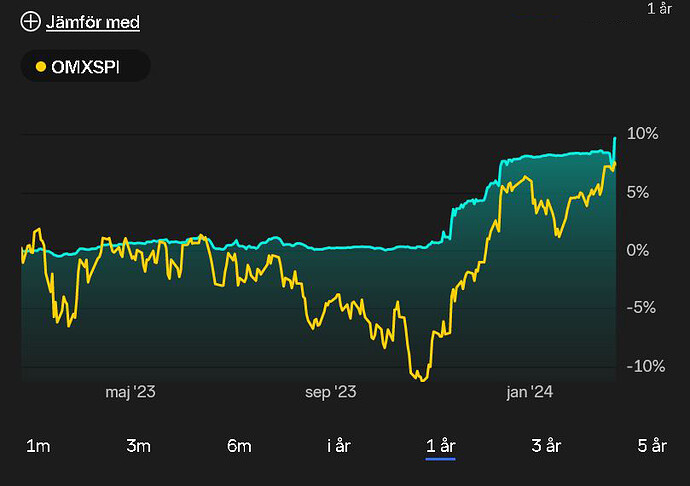Click the 10% y-axis label
This screenshot has height=486, width=690.
tap(641, 134)
